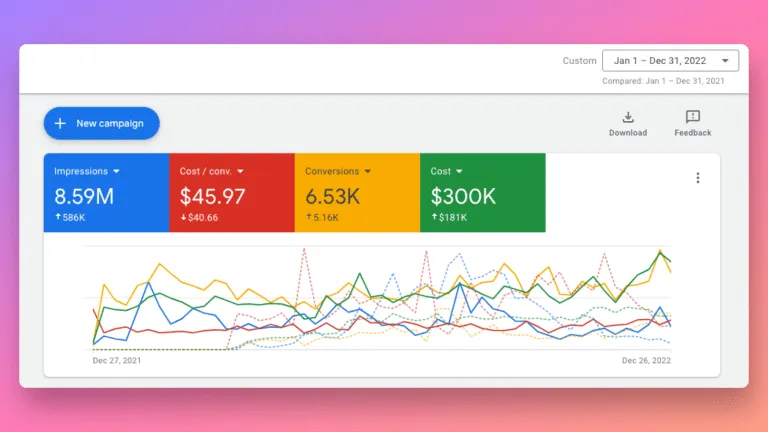Expand the Cost / conv. metric dropdown
Image resolution: width=768 pixels, height=432 pixels.
240,171
